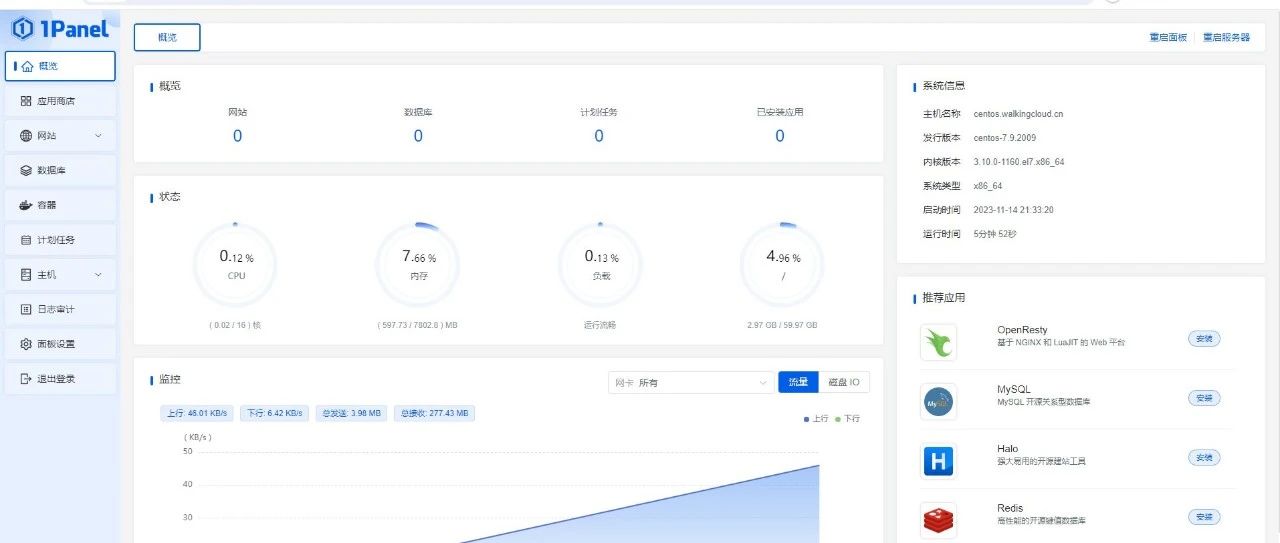Click the CPU usage gauge
The width and height of the screenshot is (1280, 543).
click(236, 264)
